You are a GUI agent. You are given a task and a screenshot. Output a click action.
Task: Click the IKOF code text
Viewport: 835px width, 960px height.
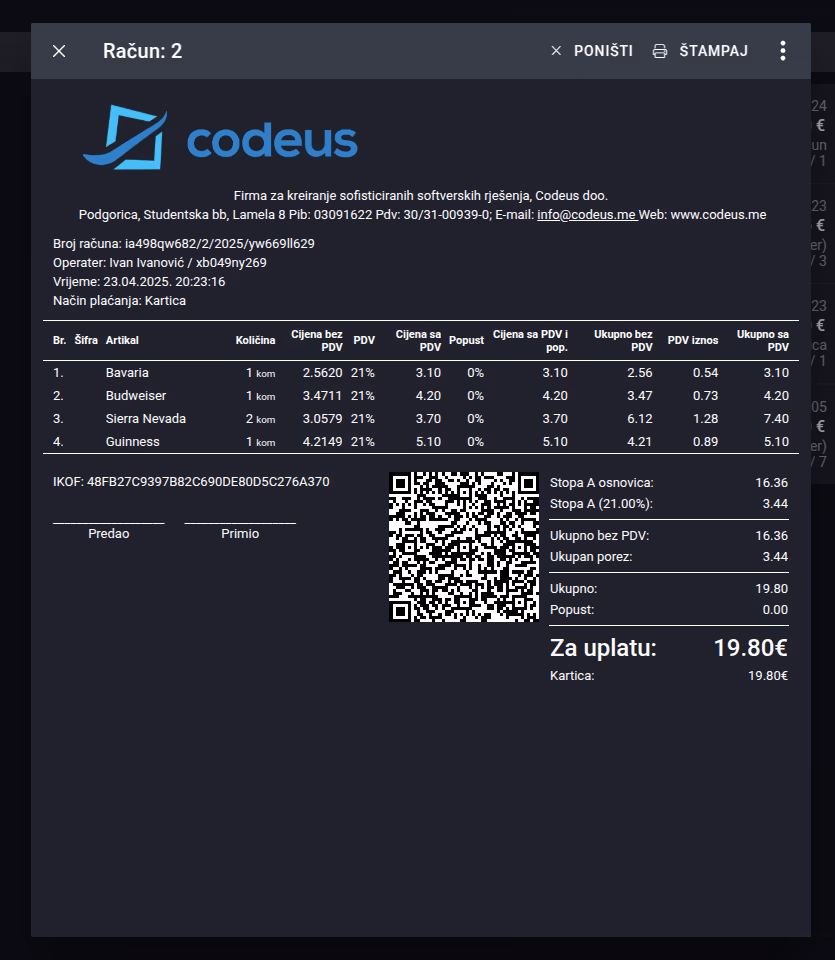191,482
